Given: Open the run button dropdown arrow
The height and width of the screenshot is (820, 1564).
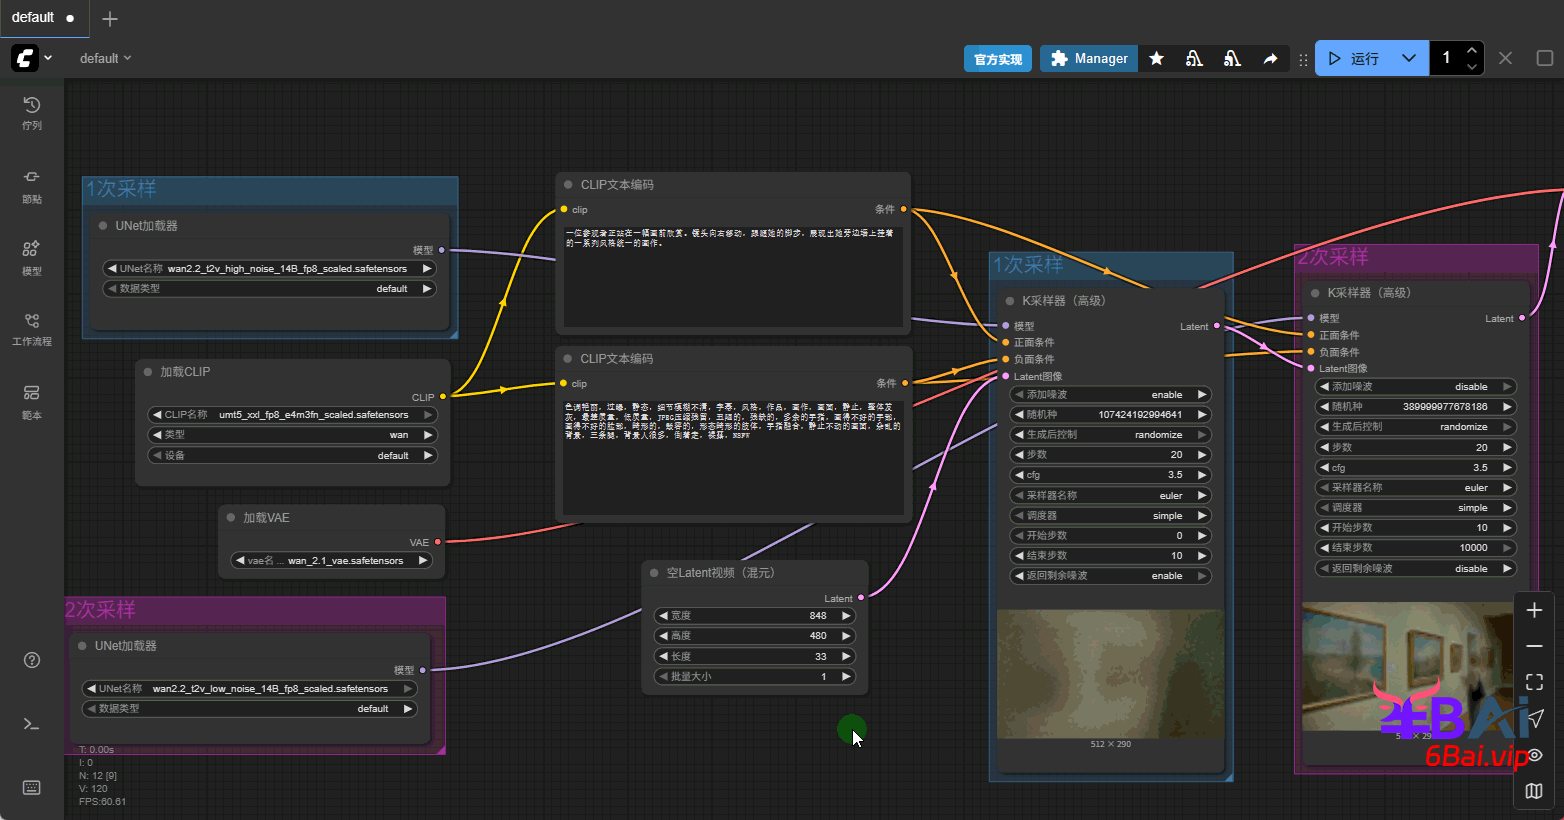Looking at the screenshot, I should [x=1408, y=58].
